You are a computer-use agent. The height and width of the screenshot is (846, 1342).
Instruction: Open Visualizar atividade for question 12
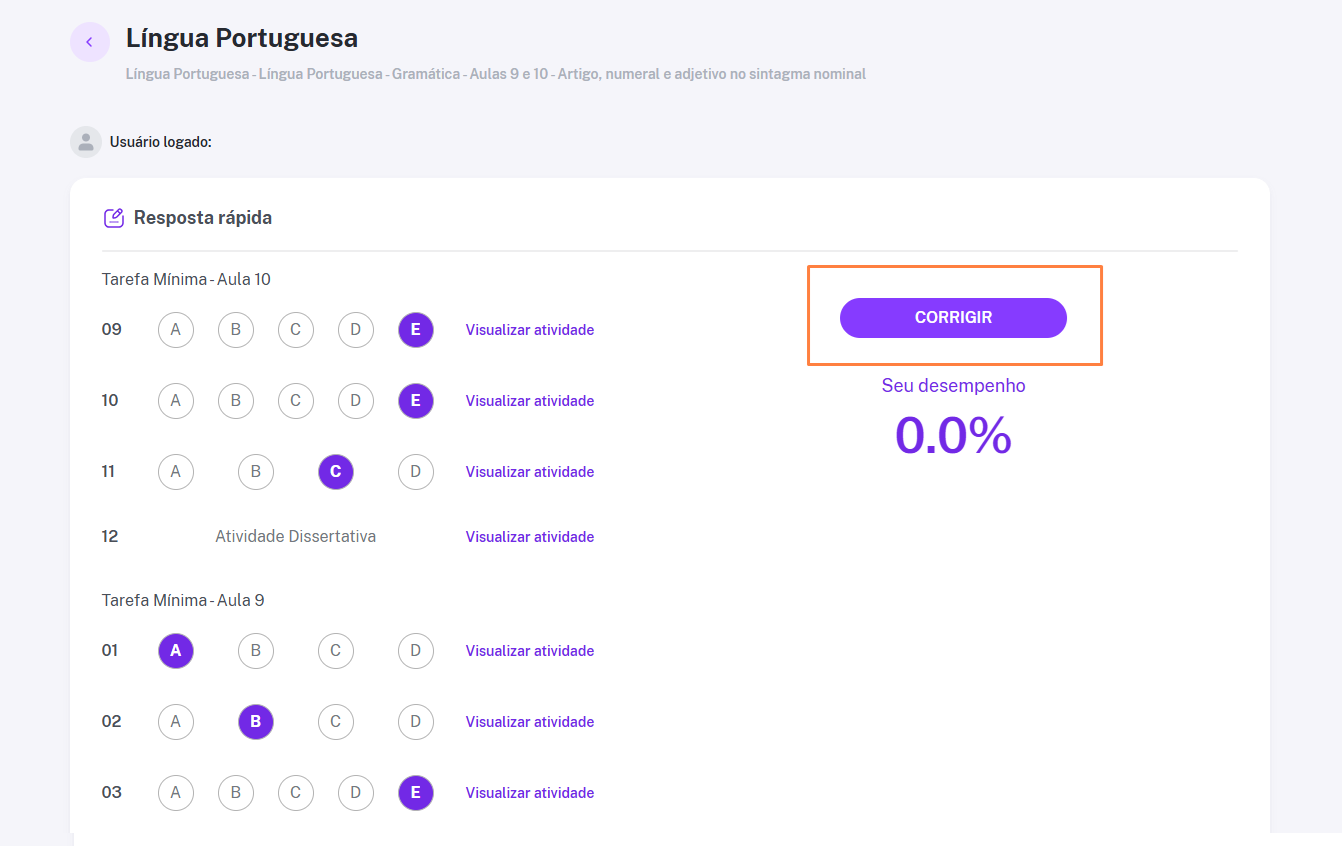click(x=530, y=537)
